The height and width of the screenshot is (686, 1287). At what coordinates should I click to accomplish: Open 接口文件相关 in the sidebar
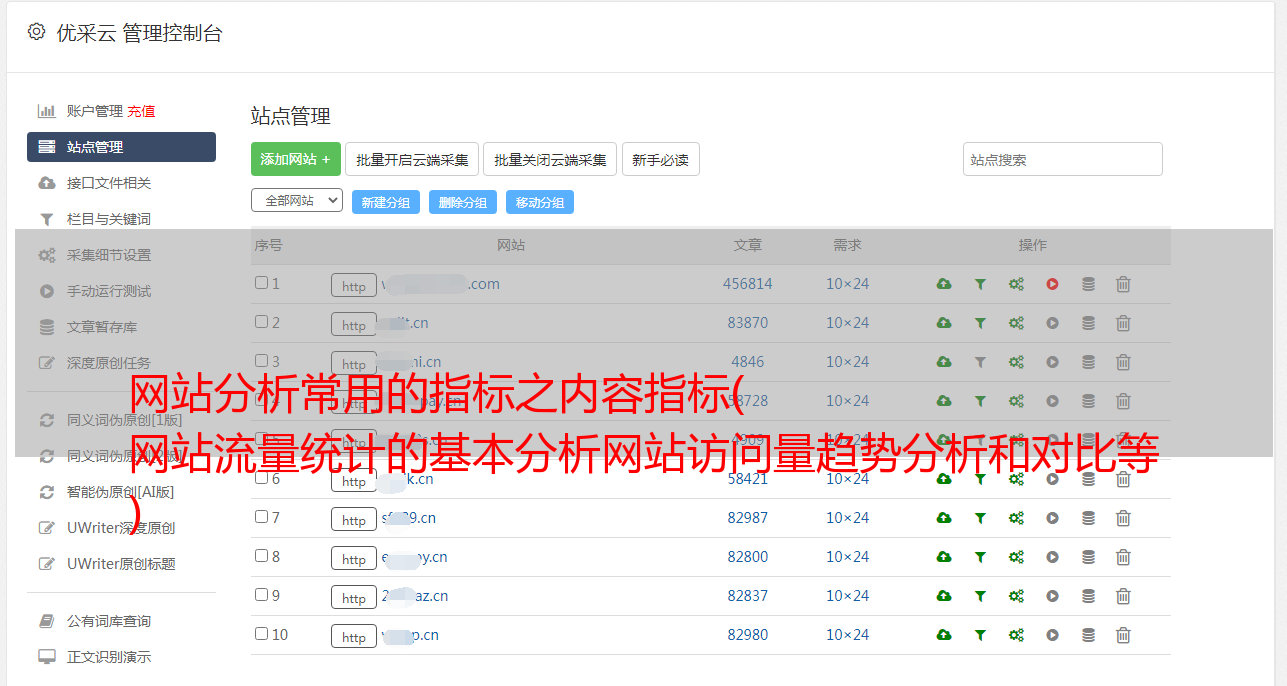tap(109, 183)
